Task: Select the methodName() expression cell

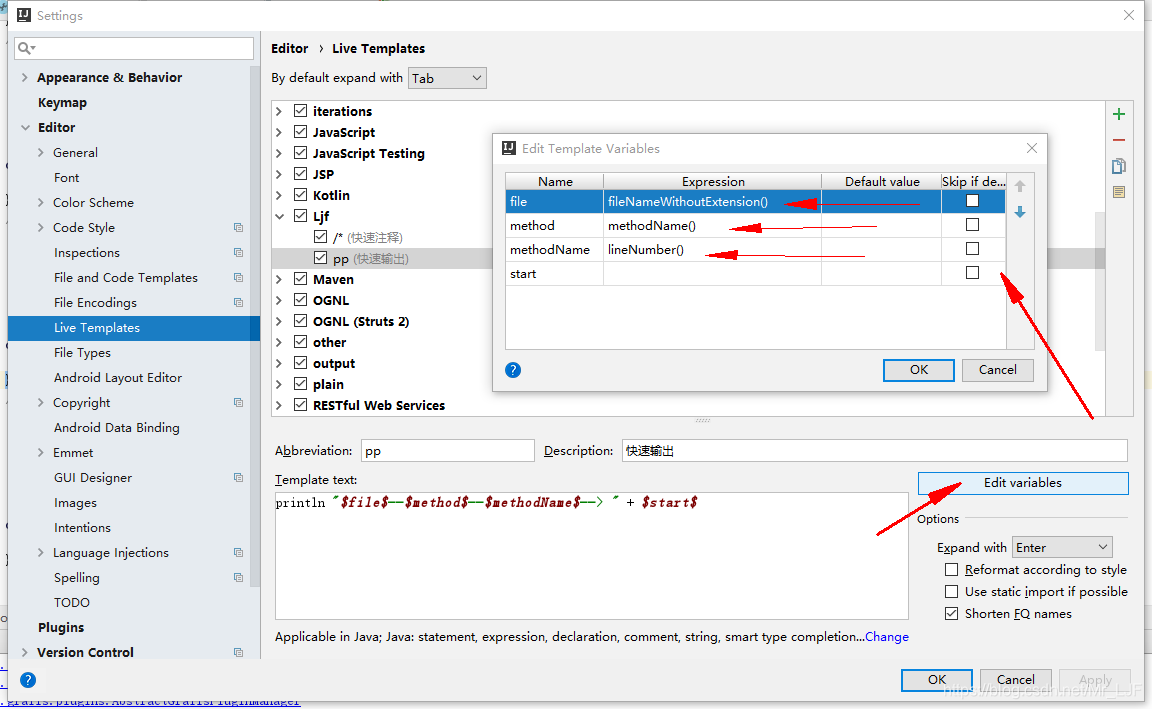Action: (x=712, y=226)
